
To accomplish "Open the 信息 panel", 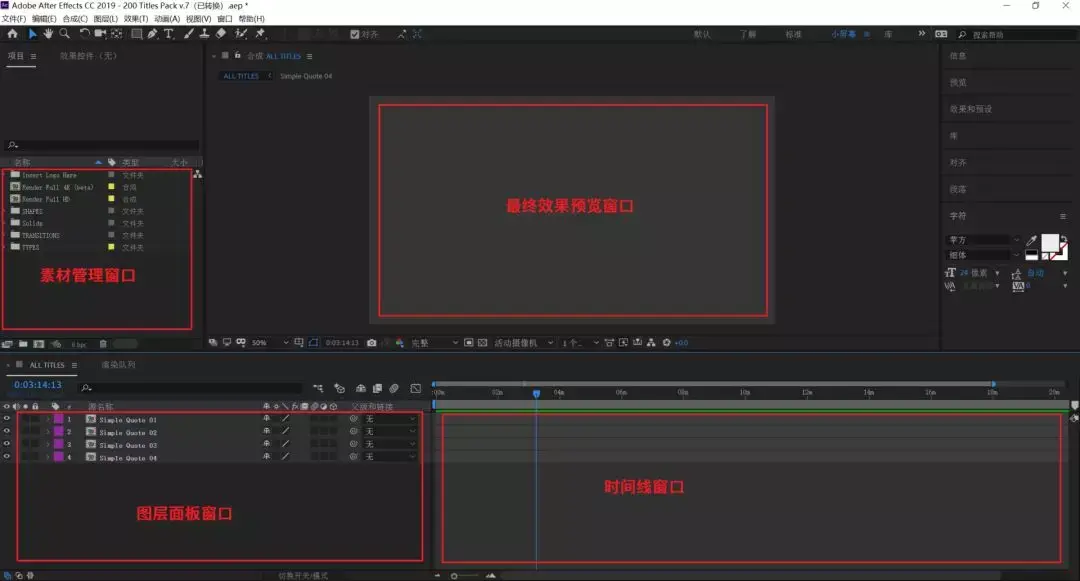I will point(958,56).
